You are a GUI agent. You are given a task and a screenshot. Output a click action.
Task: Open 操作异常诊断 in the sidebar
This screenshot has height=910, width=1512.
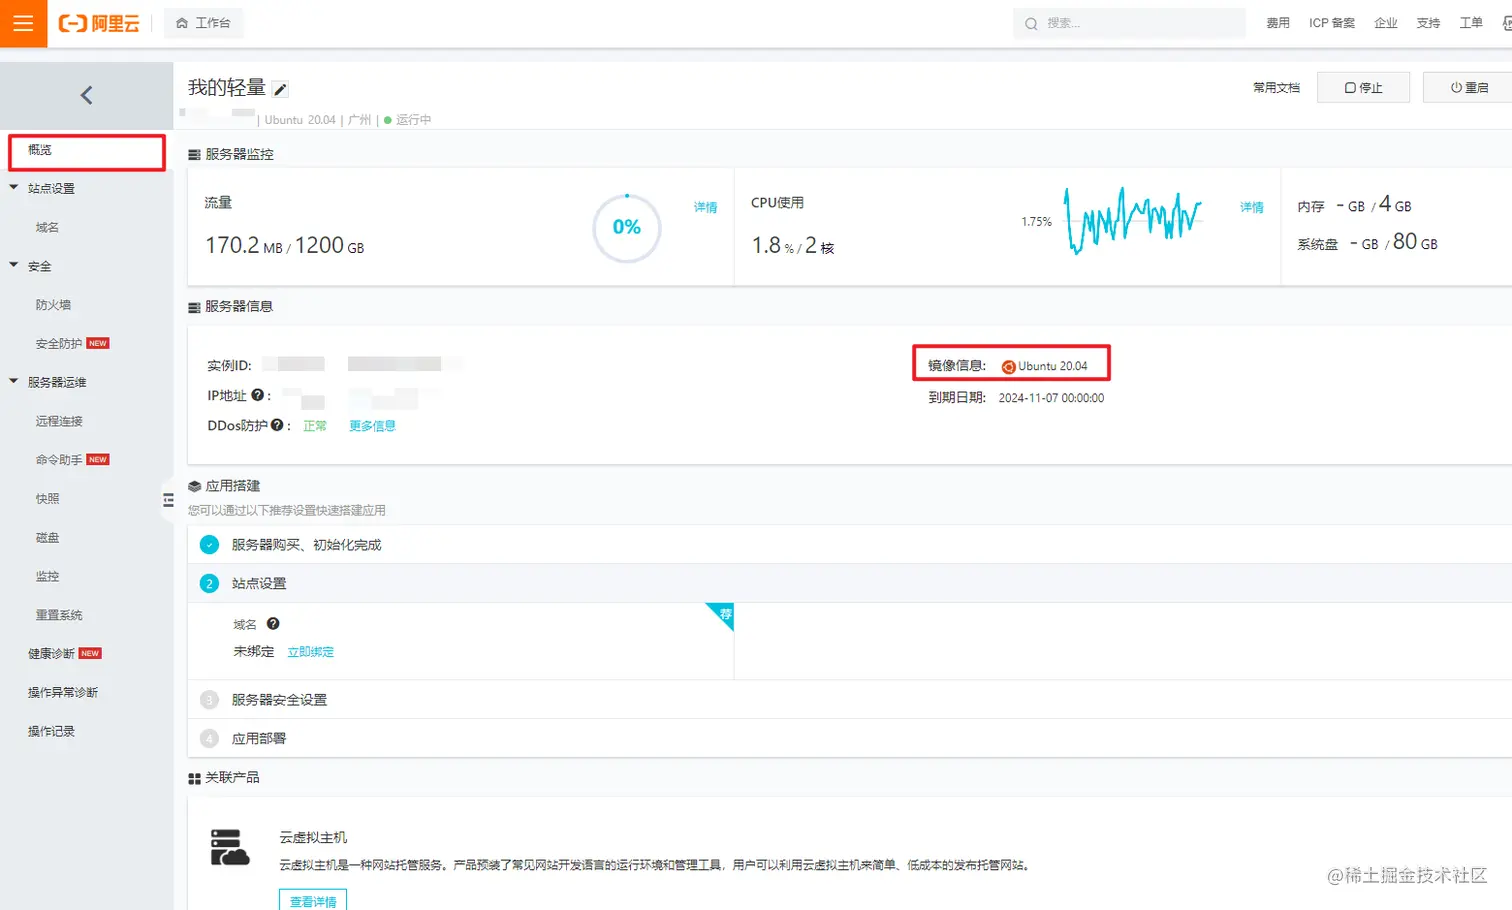coord(63,692)
